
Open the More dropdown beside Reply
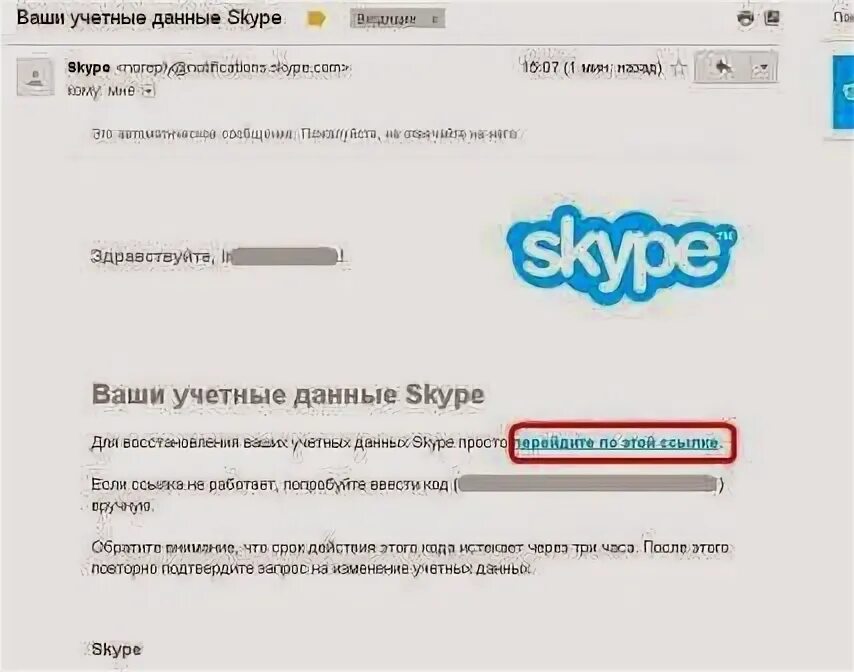(x=761, y=68)
